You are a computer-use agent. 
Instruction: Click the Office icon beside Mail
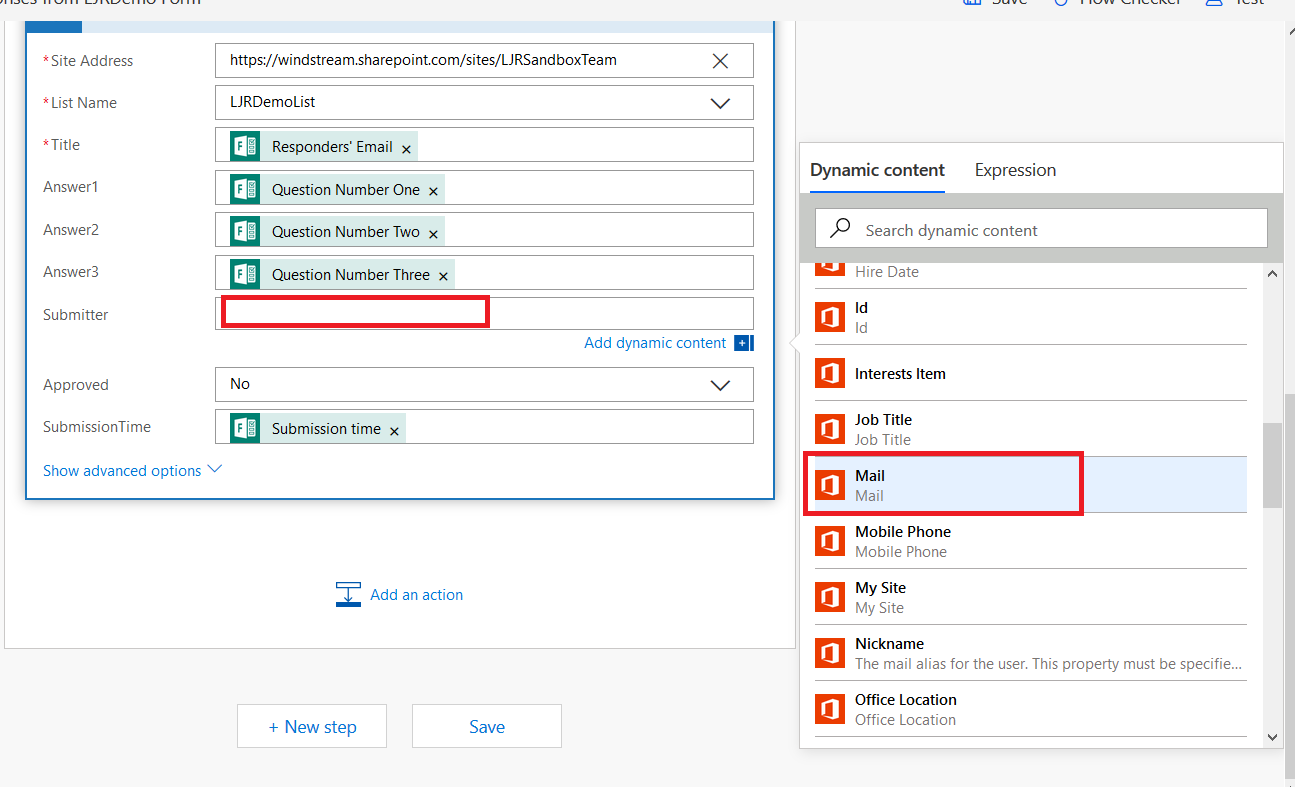(830, 485)
